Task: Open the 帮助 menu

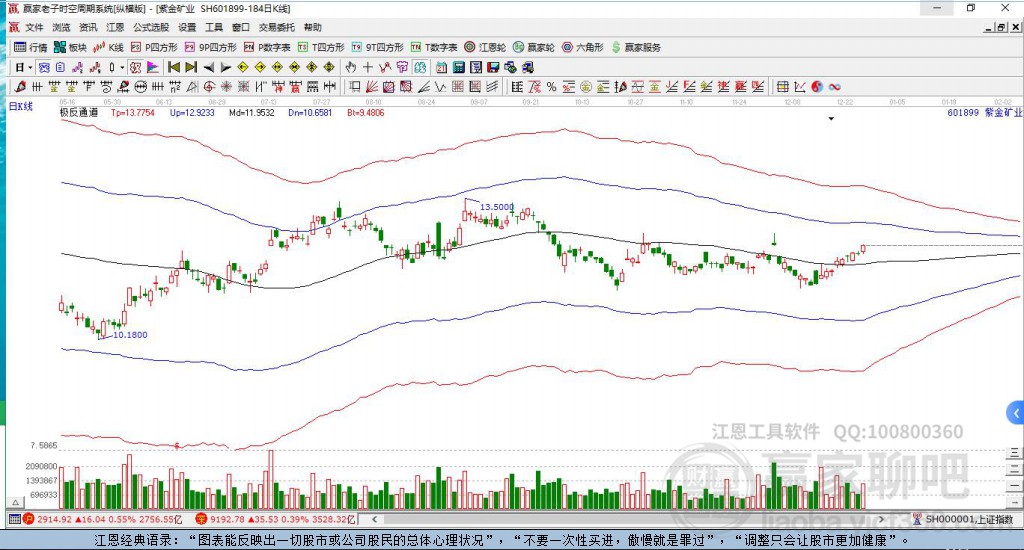Action: [x=313, y=27]
